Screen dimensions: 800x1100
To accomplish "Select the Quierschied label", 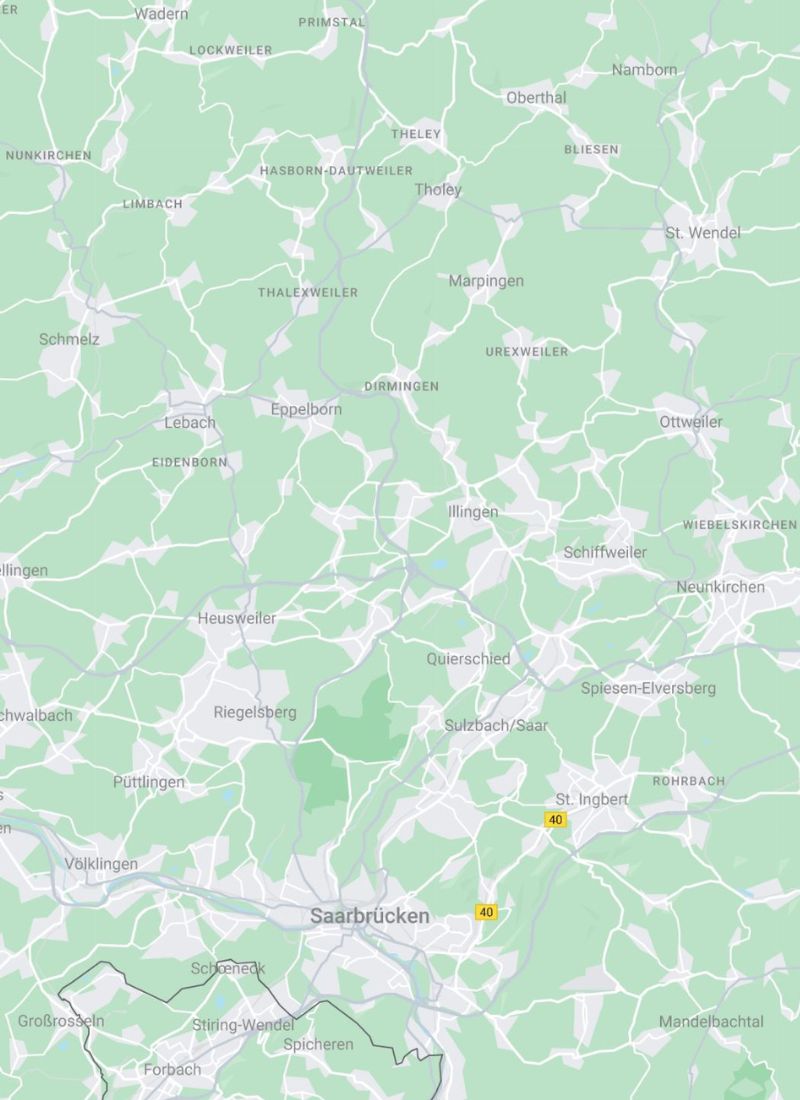I will pyautogui.click(x=468, y=659).
